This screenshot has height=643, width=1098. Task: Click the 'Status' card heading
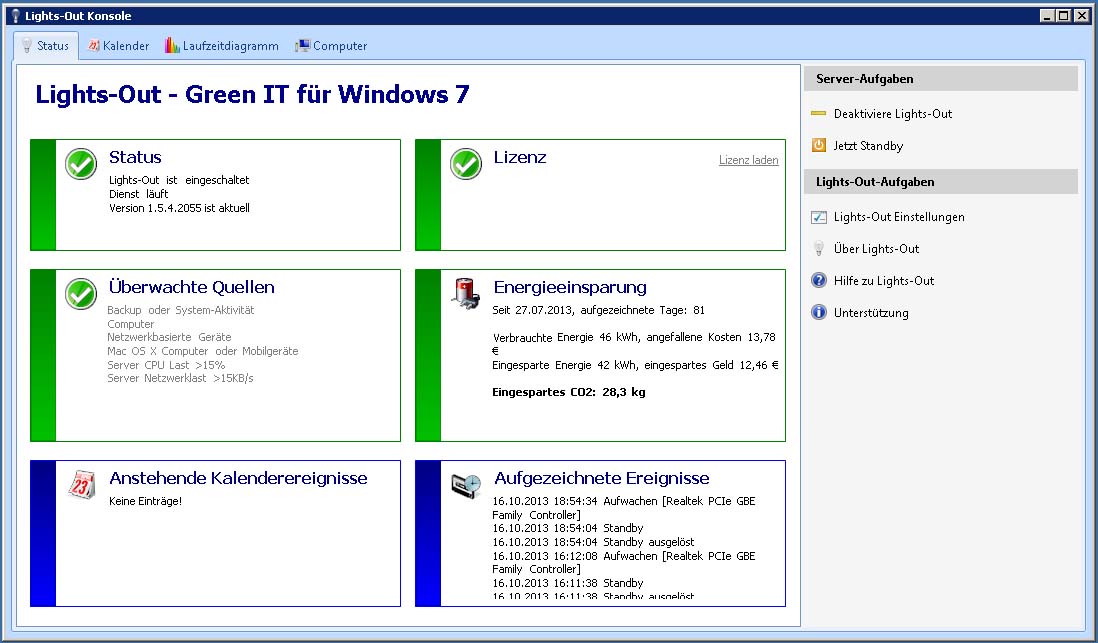(x=135, y=158)
